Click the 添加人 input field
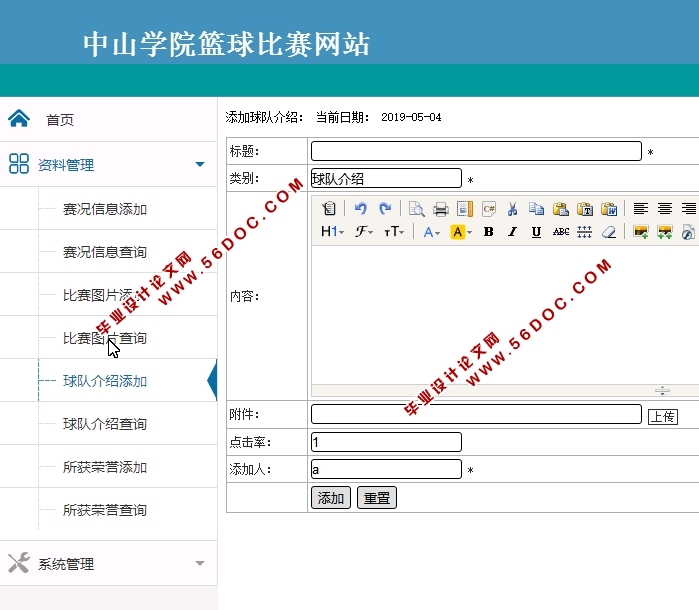Screen dimensions: 699x610 (386, 469)
